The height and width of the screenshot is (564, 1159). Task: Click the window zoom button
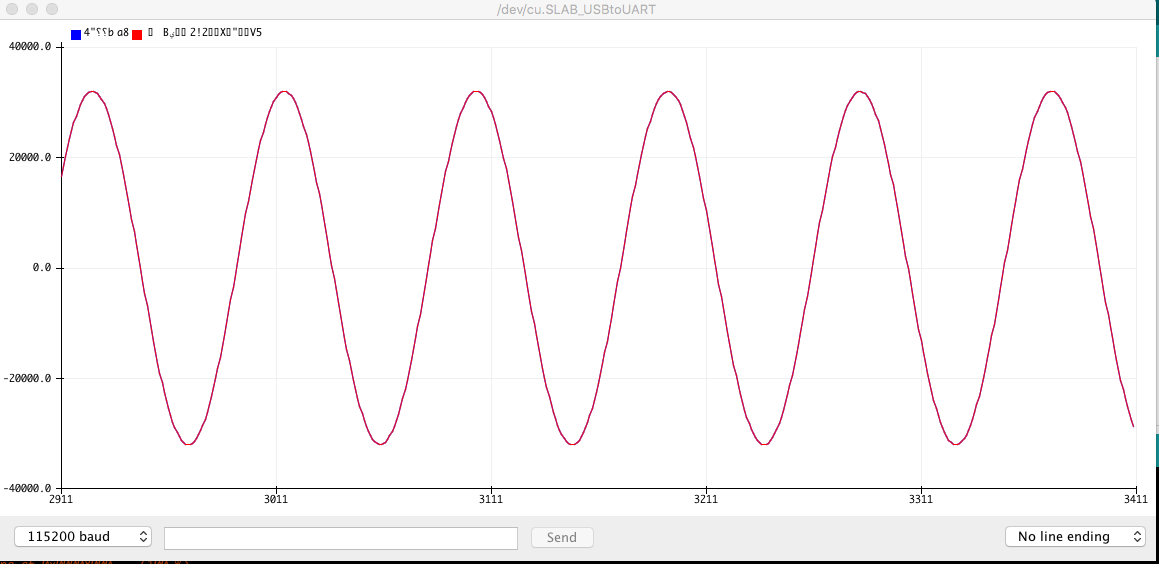pyautogui.click(x=51, y=9)
